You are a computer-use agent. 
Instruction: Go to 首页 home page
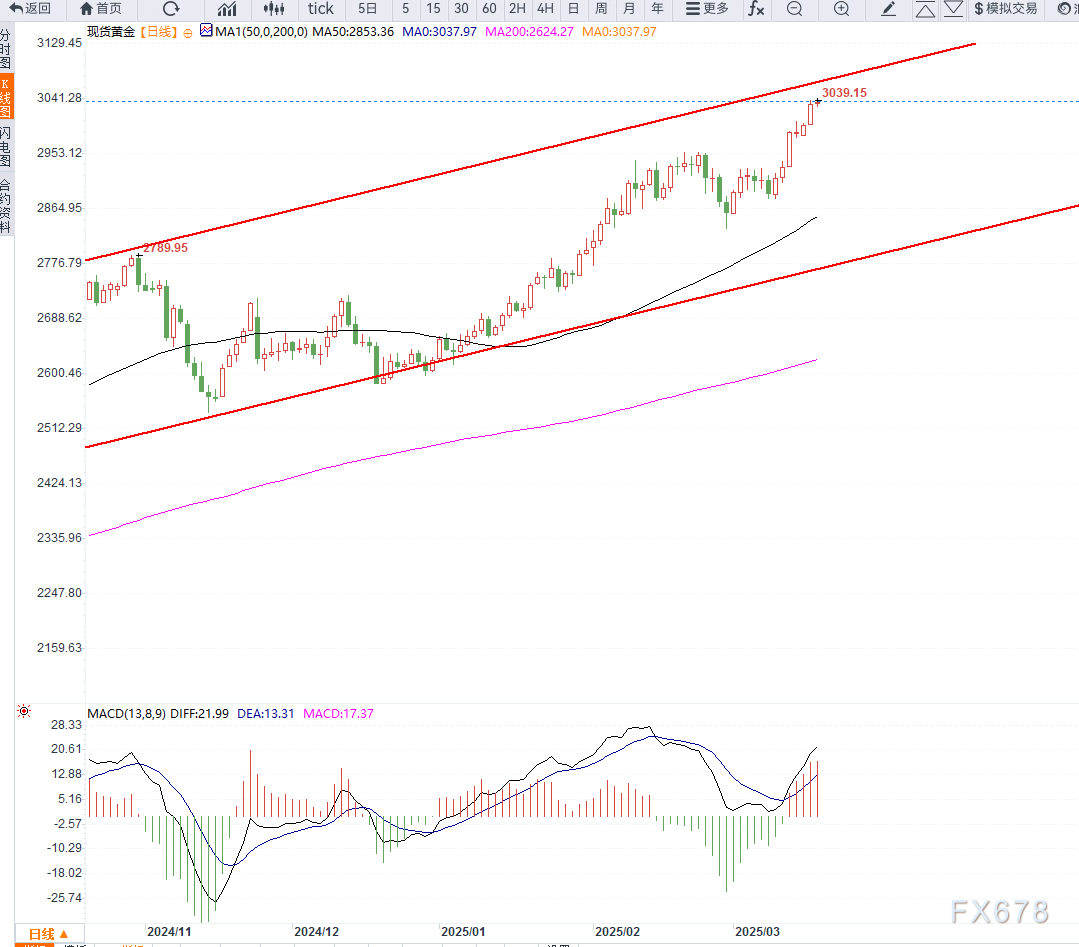pyautogui.click(x=100, y=9)
